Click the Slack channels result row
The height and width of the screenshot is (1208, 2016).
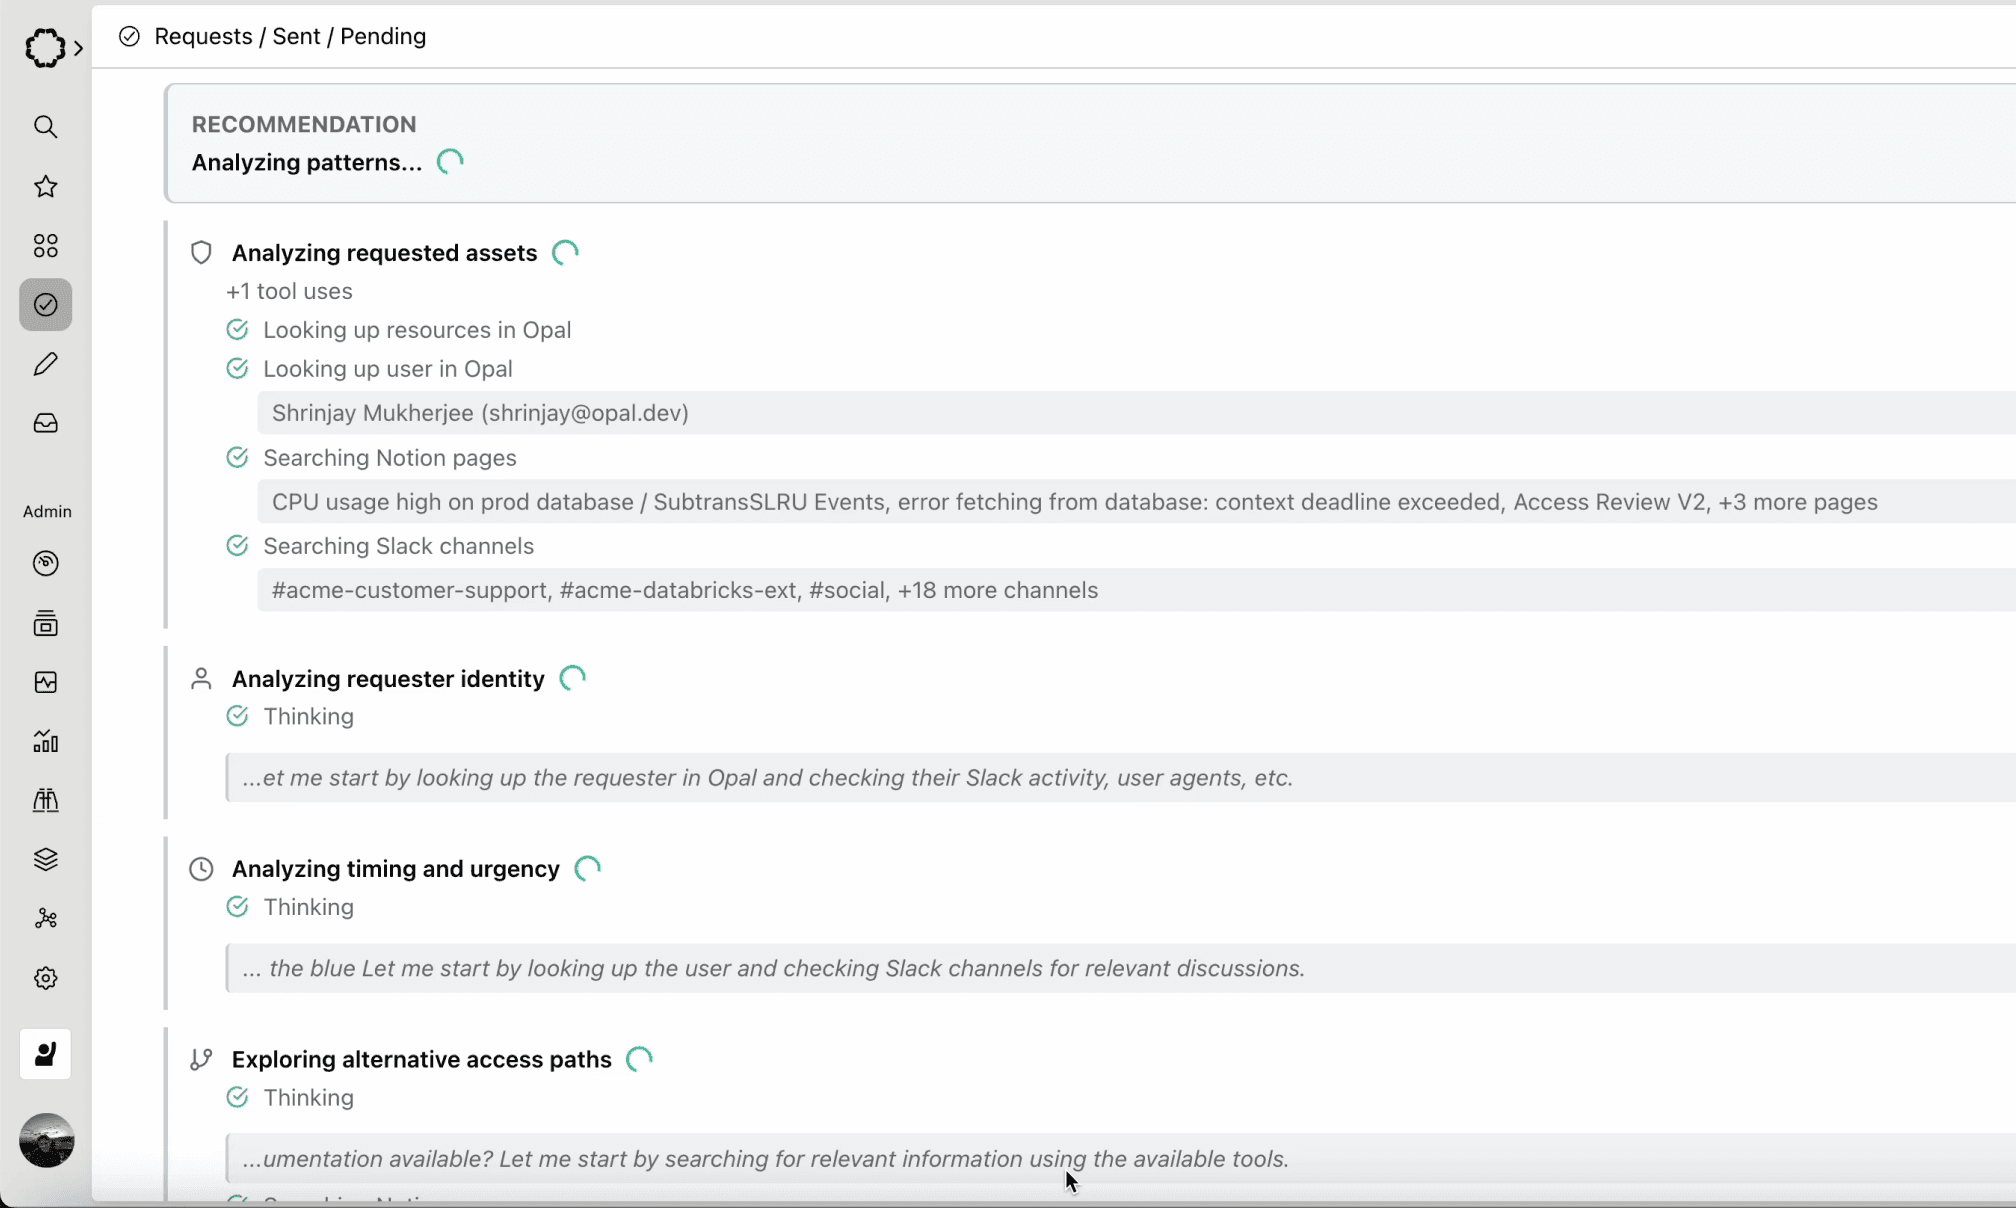point(1136,590)
